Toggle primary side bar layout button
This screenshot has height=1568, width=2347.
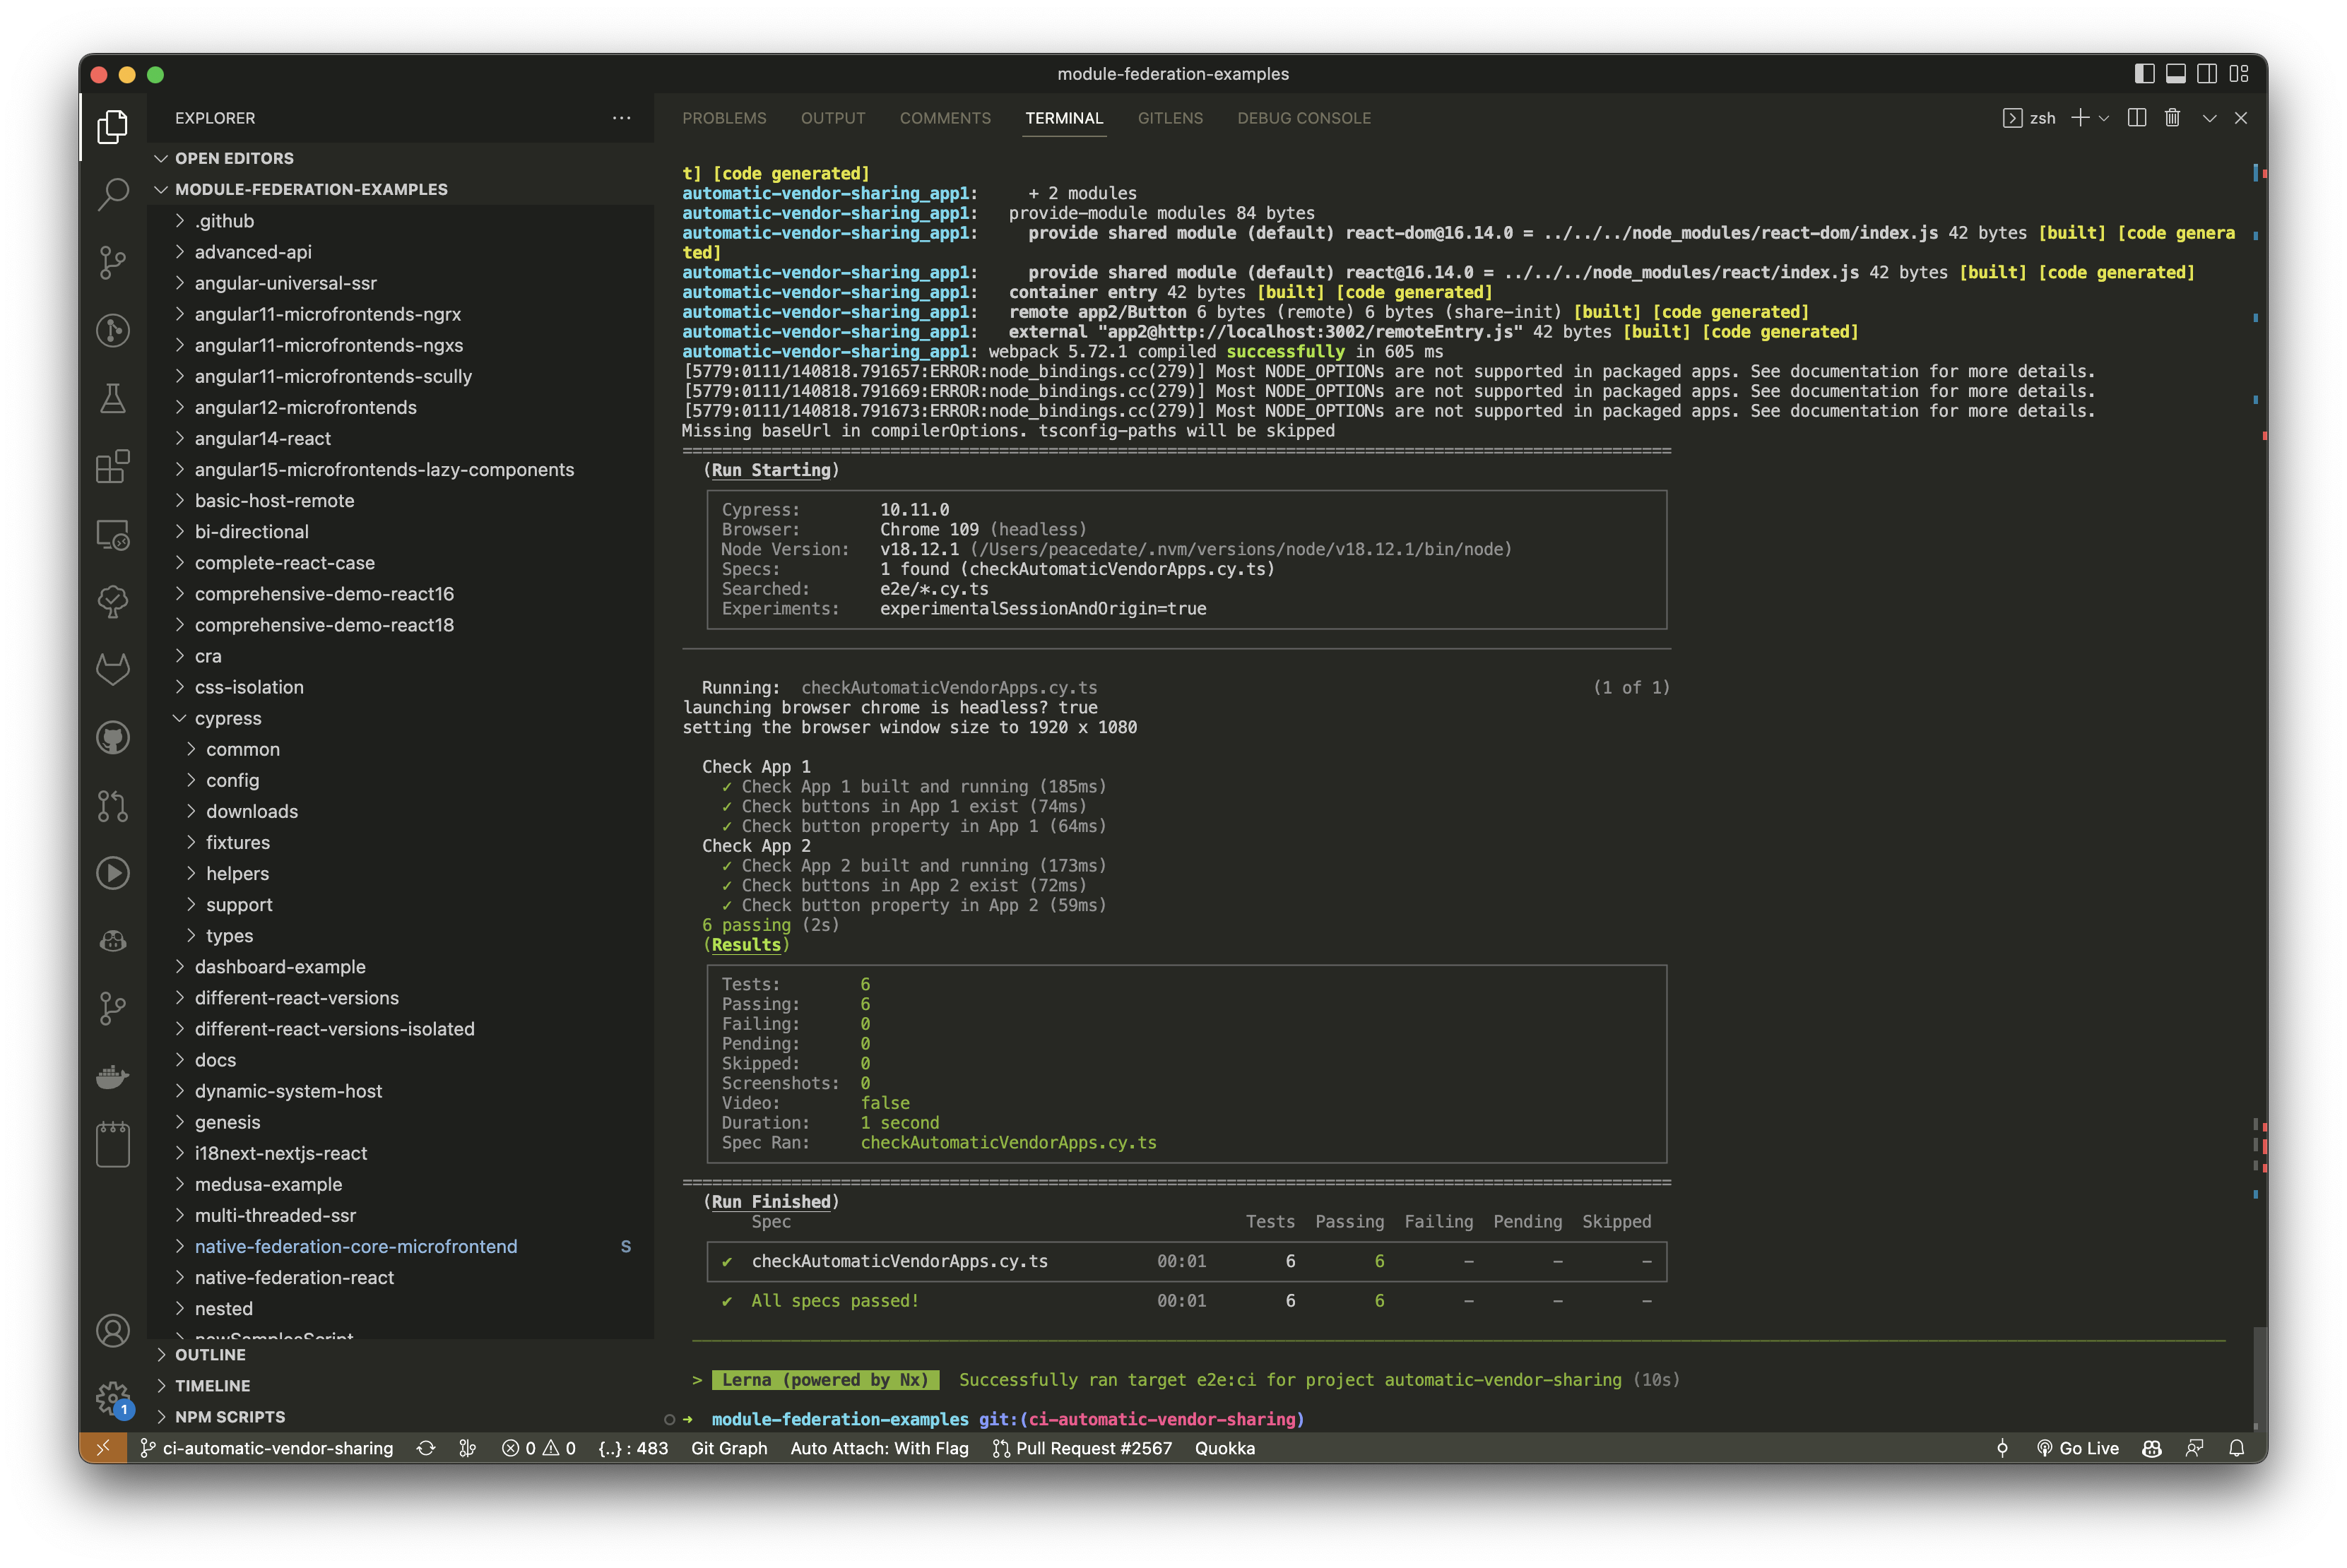tap(2144, 74)
